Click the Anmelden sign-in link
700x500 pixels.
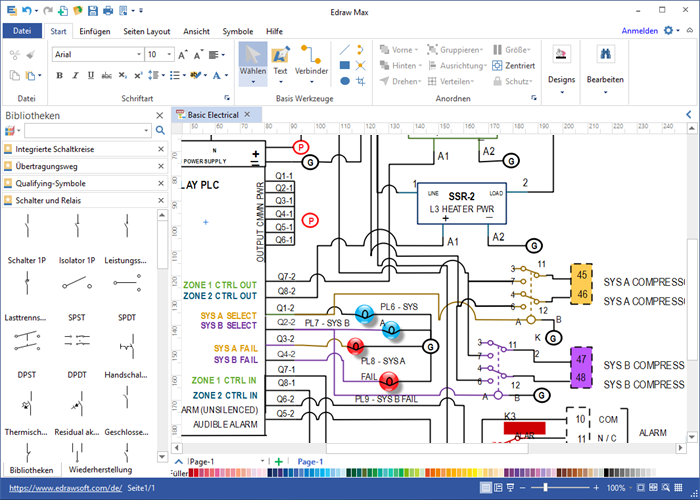[x=639, y=31]
